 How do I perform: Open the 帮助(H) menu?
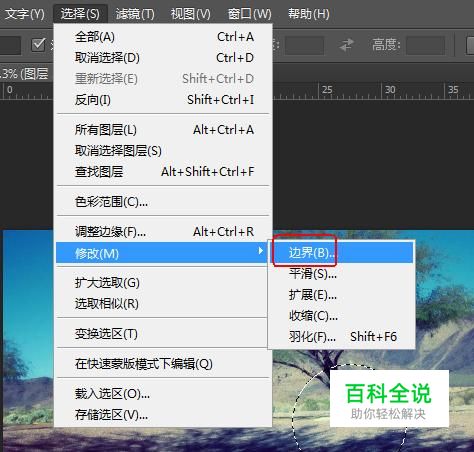tap(309, 14)
